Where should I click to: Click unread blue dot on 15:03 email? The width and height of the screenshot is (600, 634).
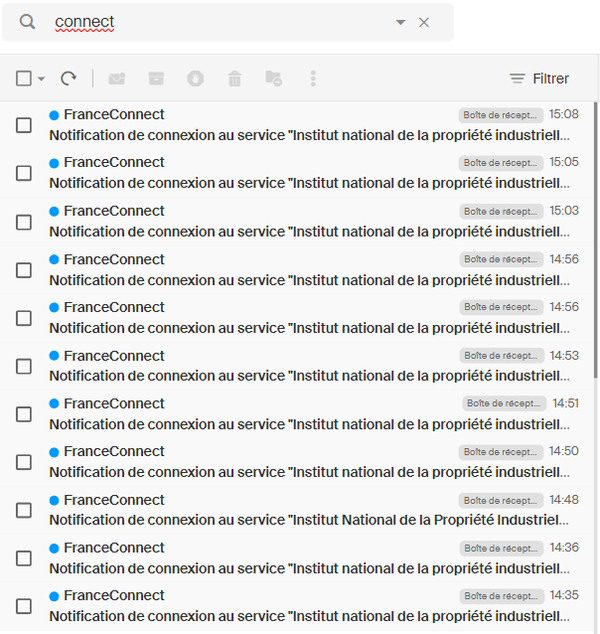click(x=54, y=211)
